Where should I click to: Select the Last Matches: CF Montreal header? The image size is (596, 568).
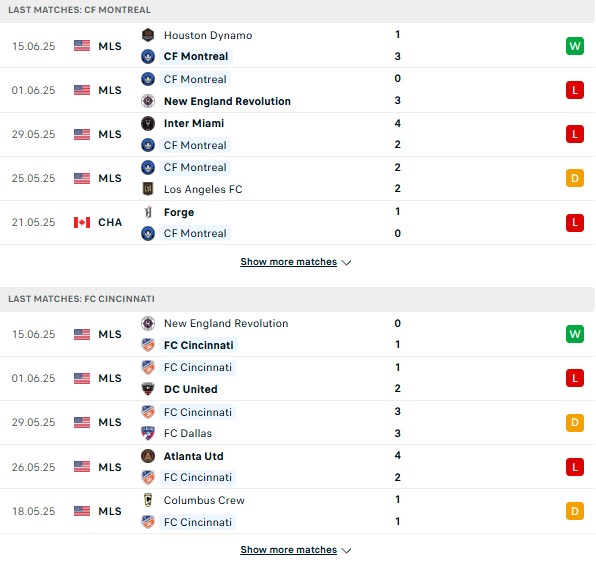pos(298,10)
